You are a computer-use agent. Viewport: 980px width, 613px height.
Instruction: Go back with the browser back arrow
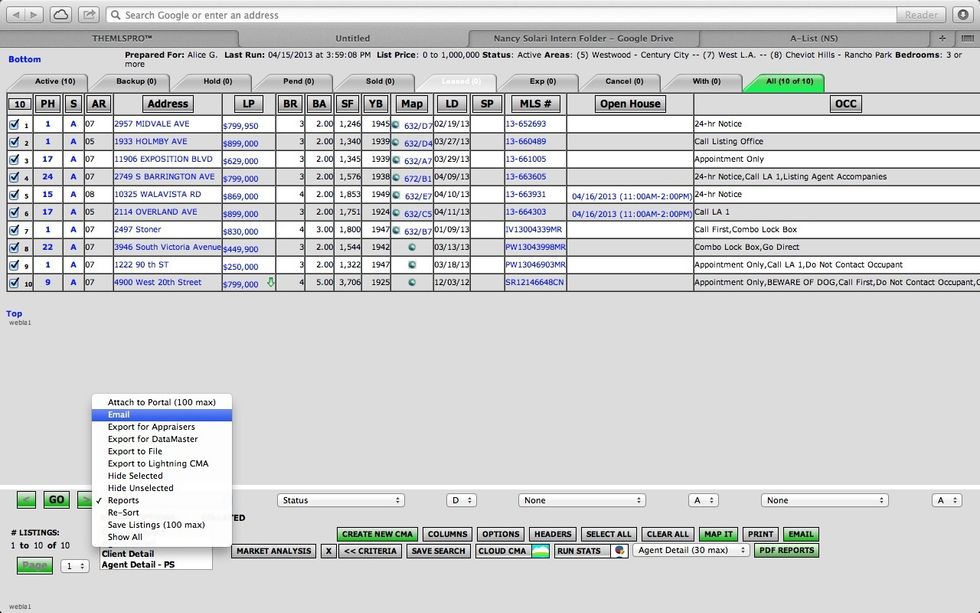pyautogui.click(x=16, y=14)
